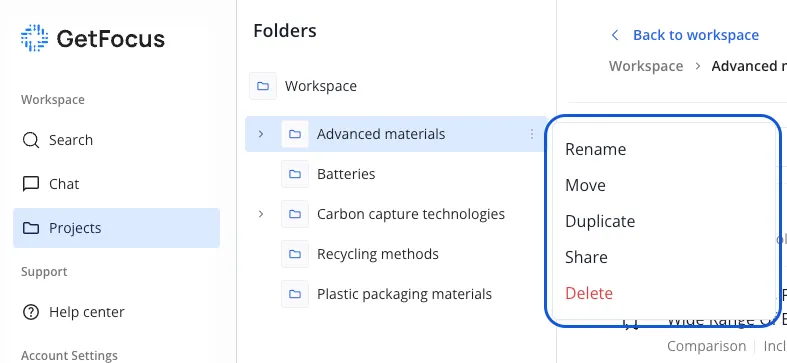The height and width of the screenshot is (363, 787).
Task: Open the three-dot menu for Advanced materials
Action: (532, 134)
